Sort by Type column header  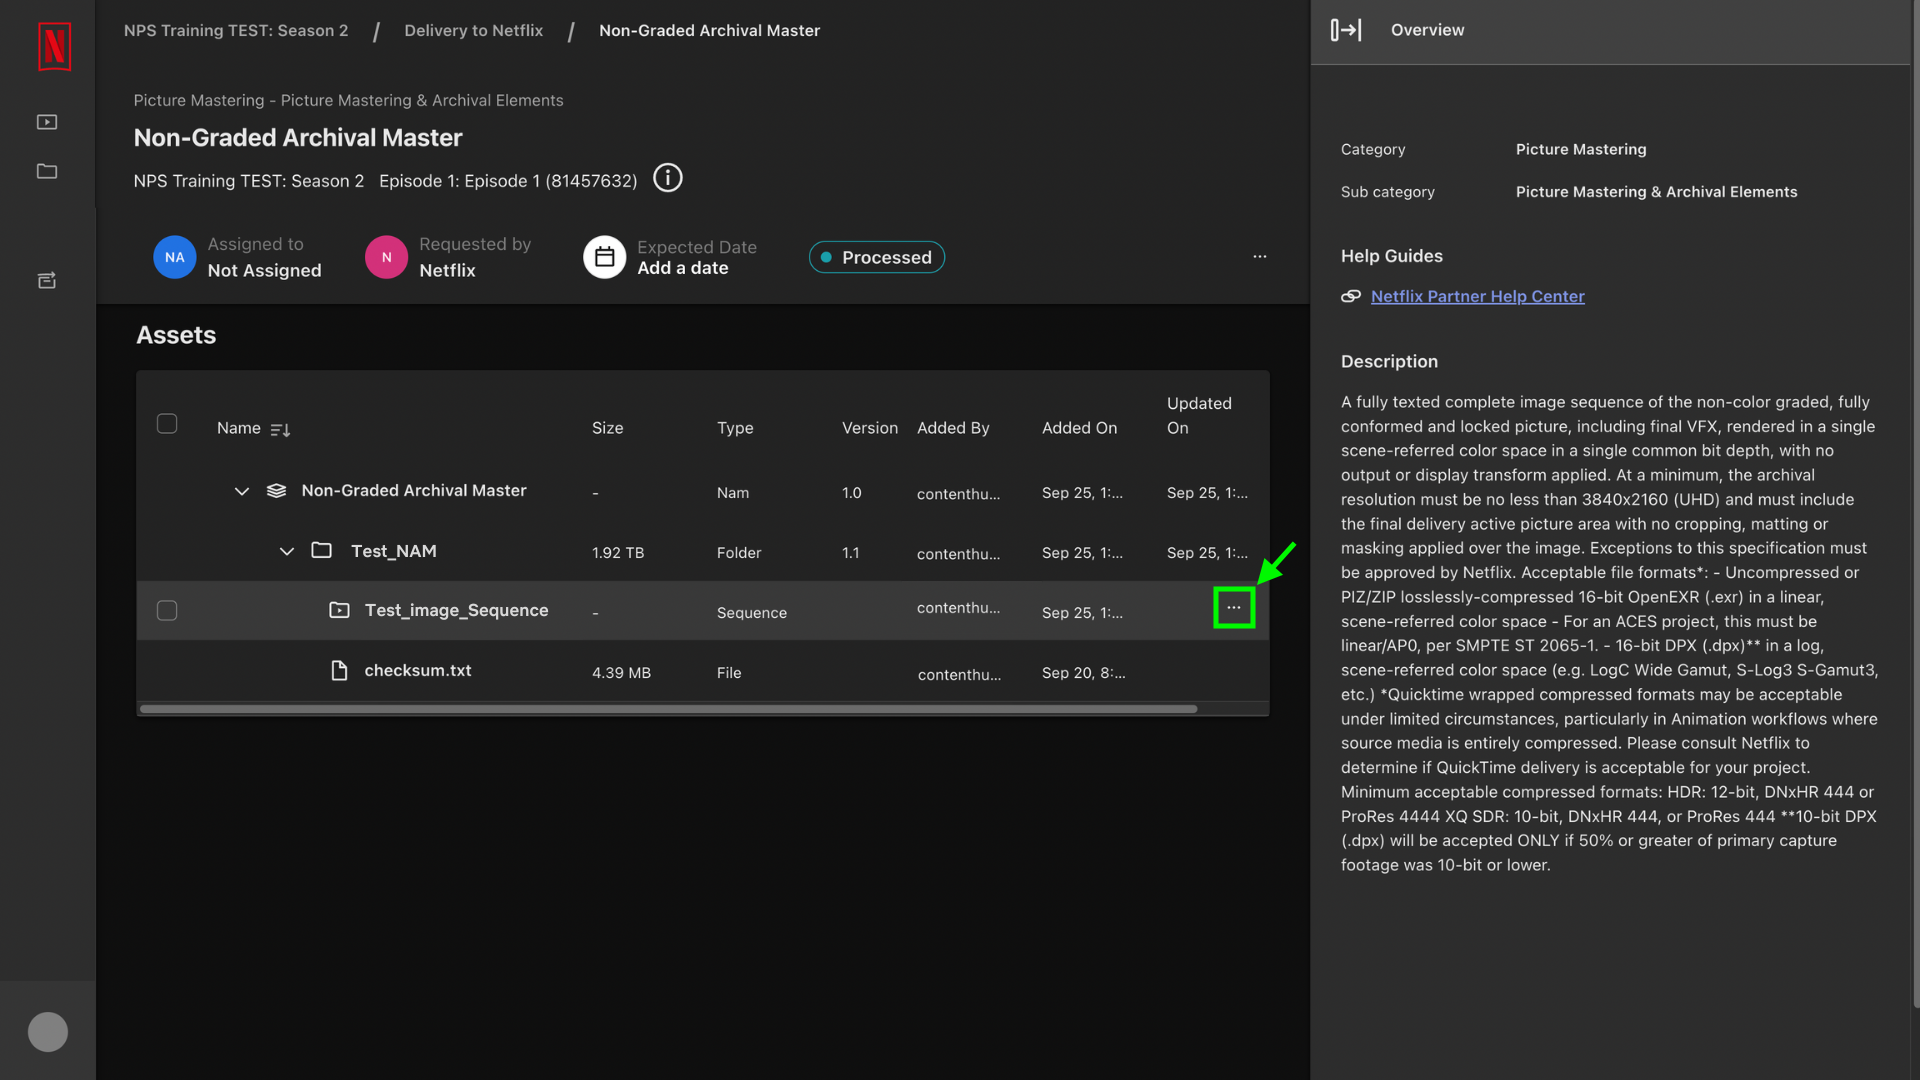[x=735, y=428]
